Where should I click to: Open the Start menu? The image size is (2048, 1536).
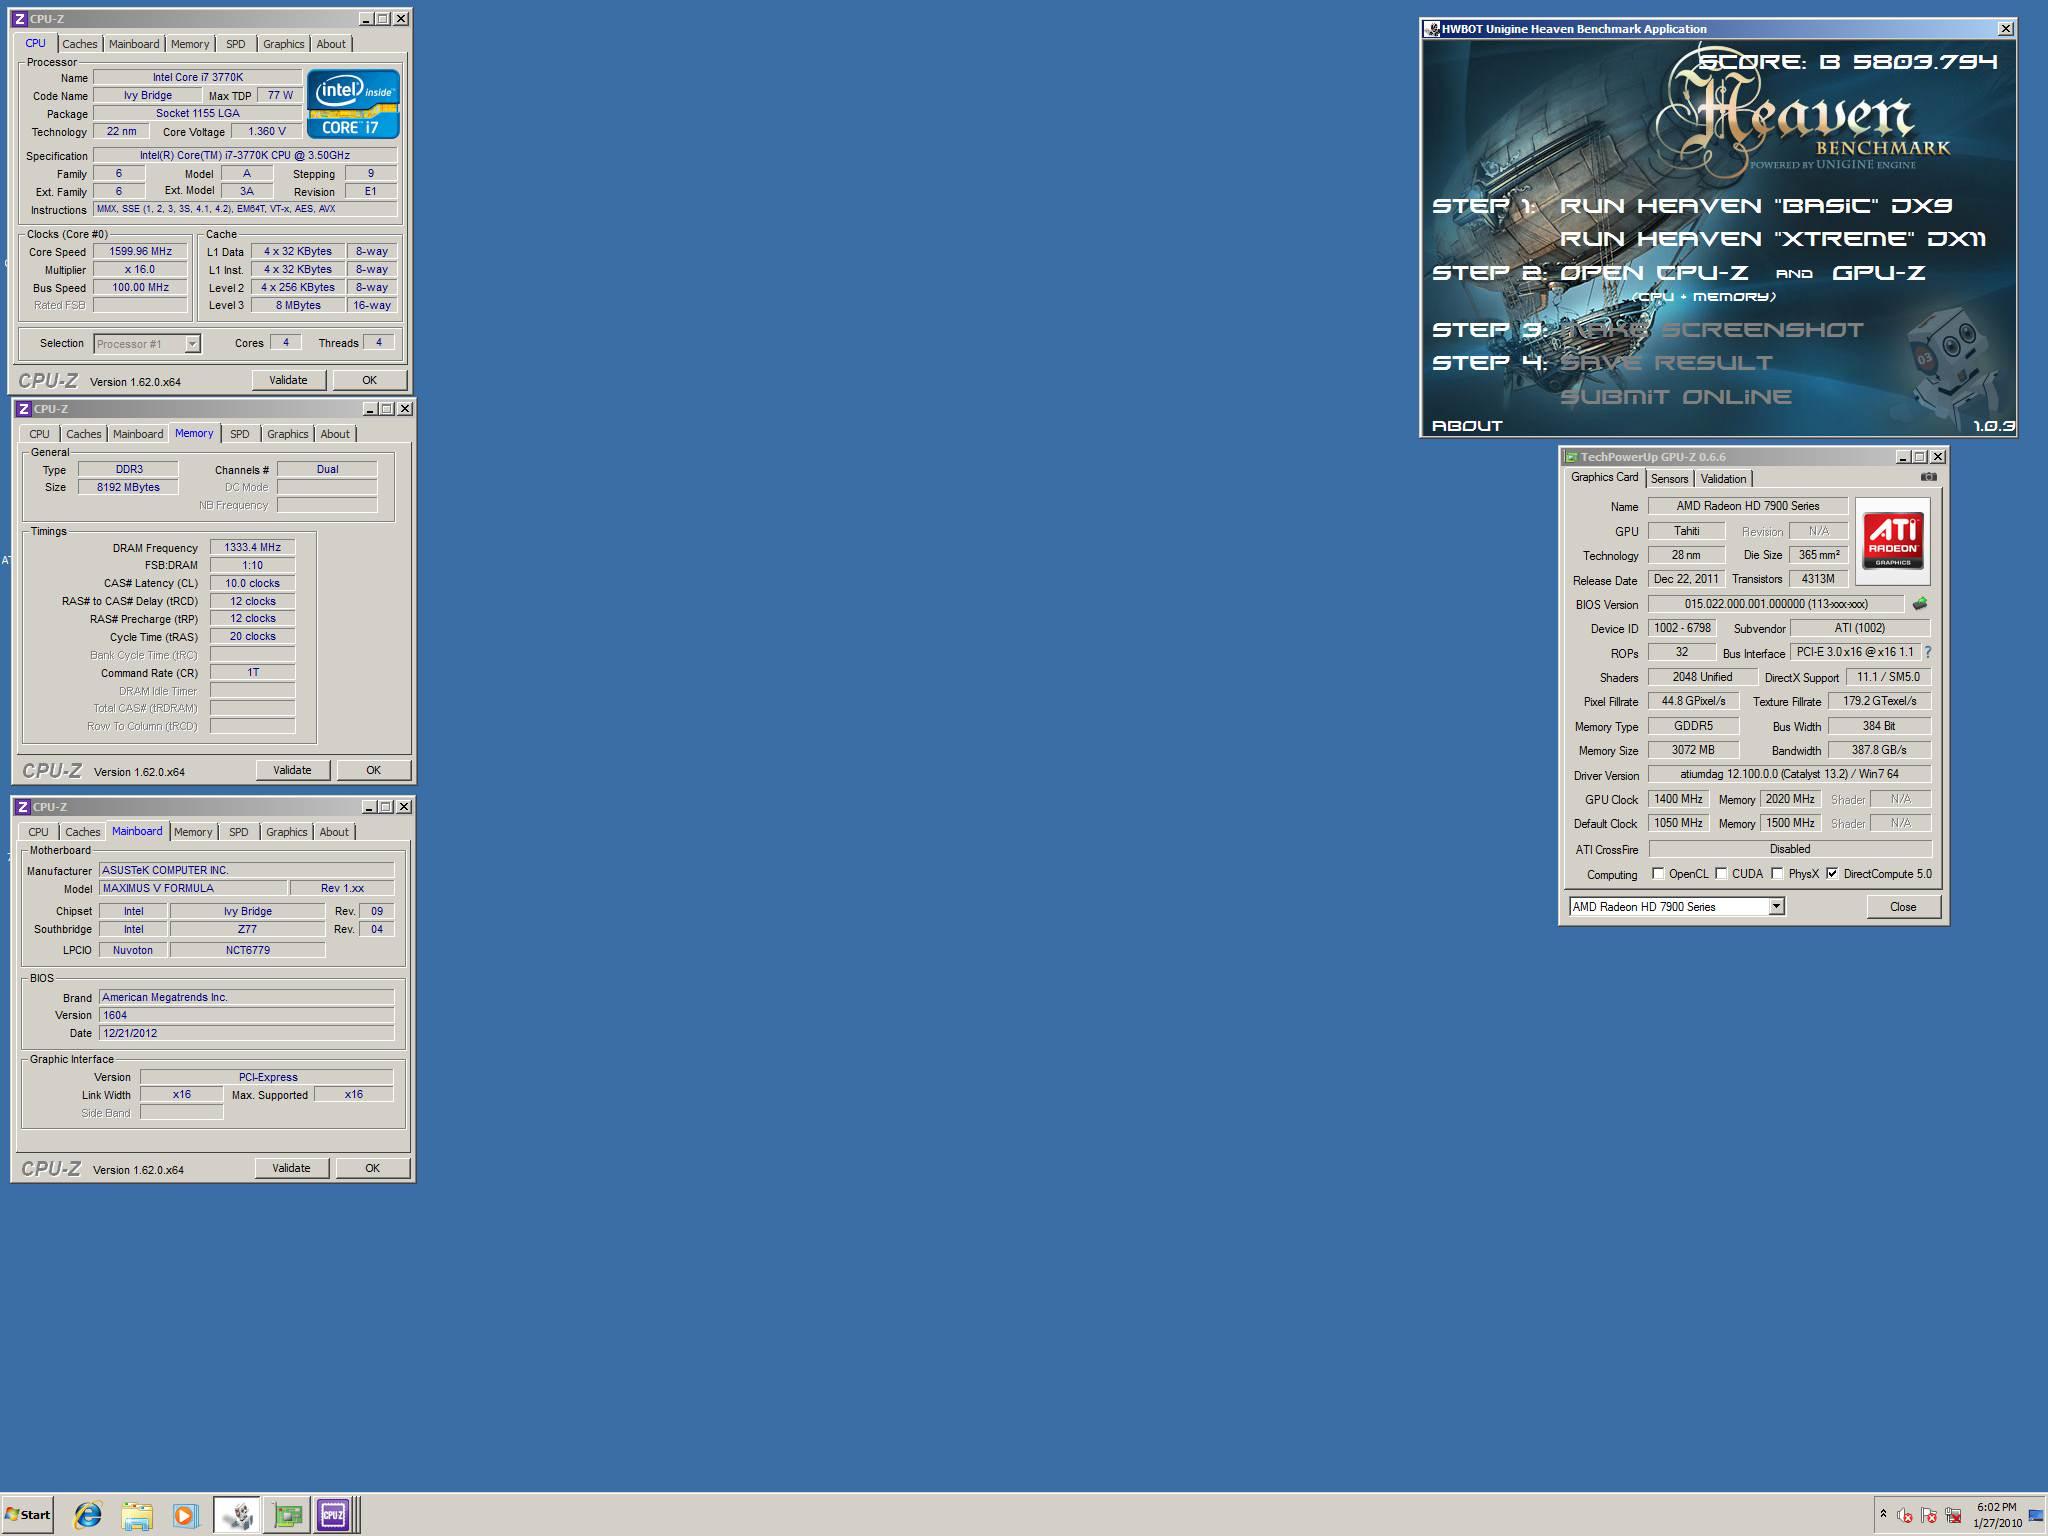tap(27, 1515)
